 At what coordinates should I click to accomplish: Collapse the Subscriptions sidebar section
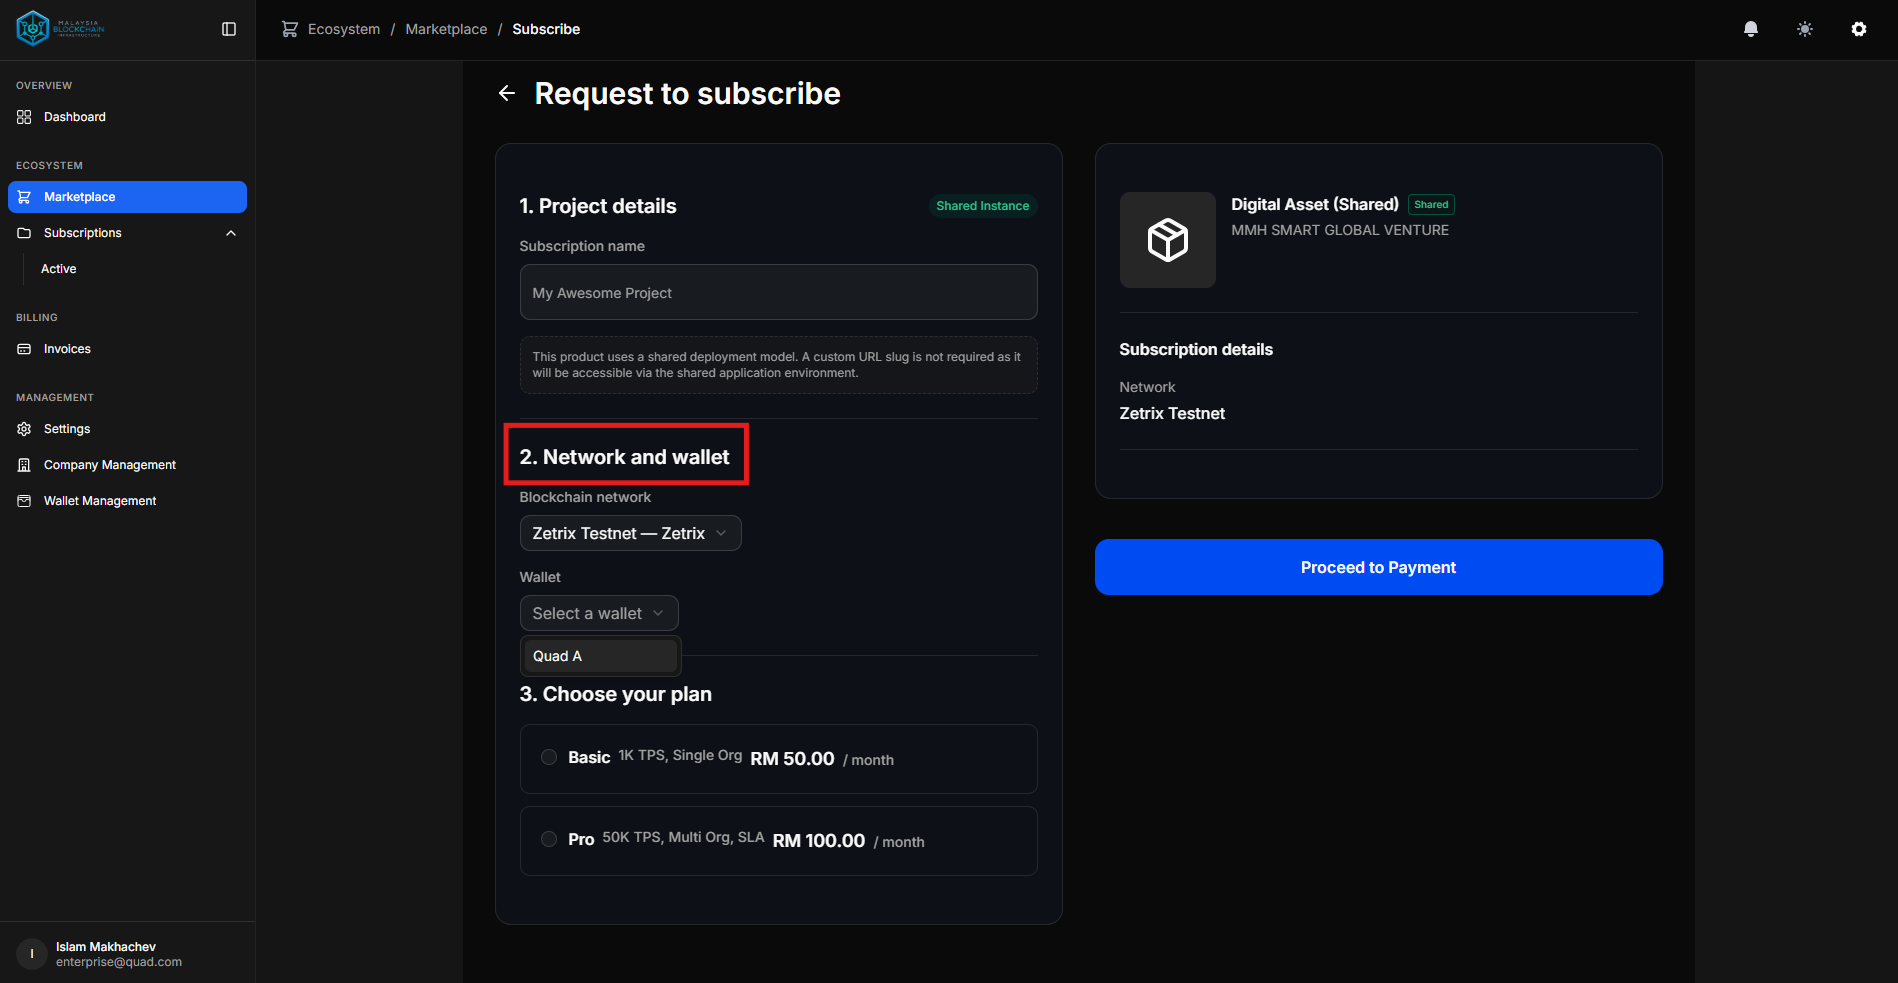click(x=231, y=233)
